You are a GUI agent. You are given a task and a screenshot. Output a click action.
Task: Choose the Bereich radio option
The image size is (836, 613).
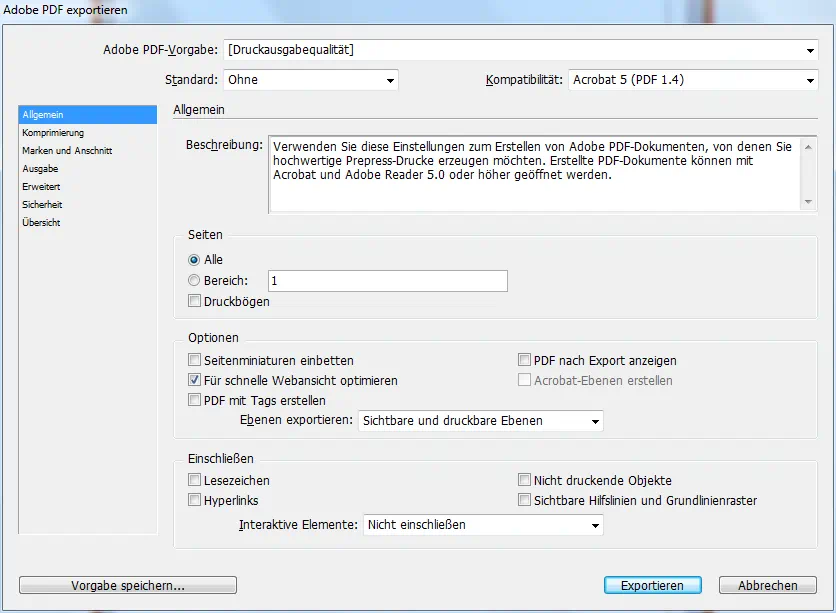point(194,281)
